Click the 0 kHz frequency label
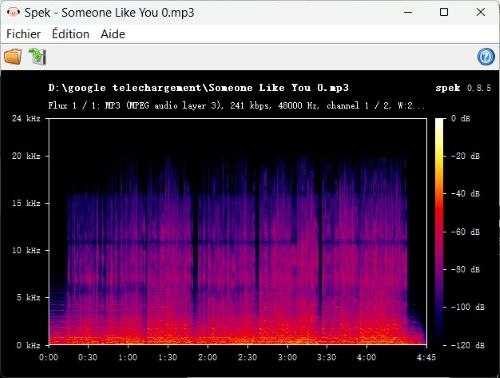 pyautogui.click(x=28, y=345)
